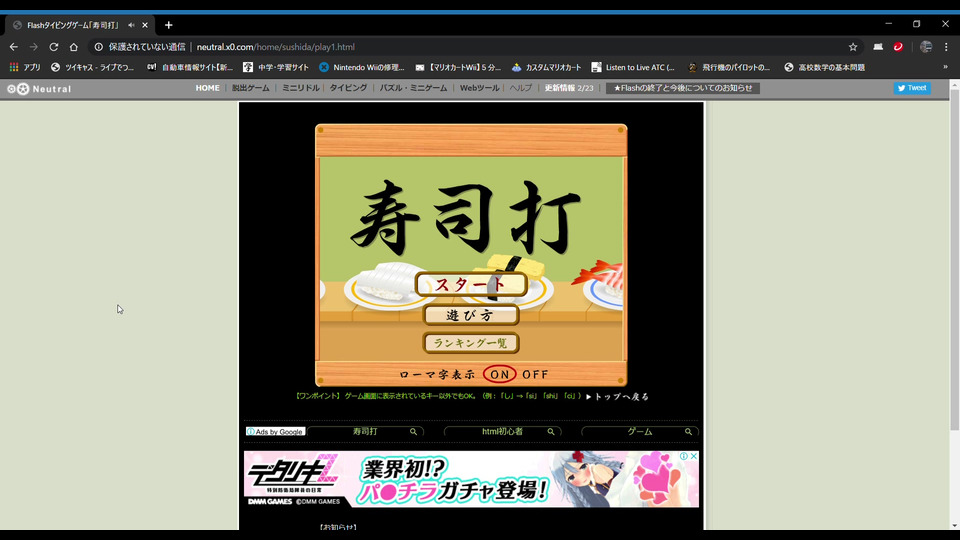Click the html初心者 ad search link
This screenshot has width=960, height=540.
[503, 432]
